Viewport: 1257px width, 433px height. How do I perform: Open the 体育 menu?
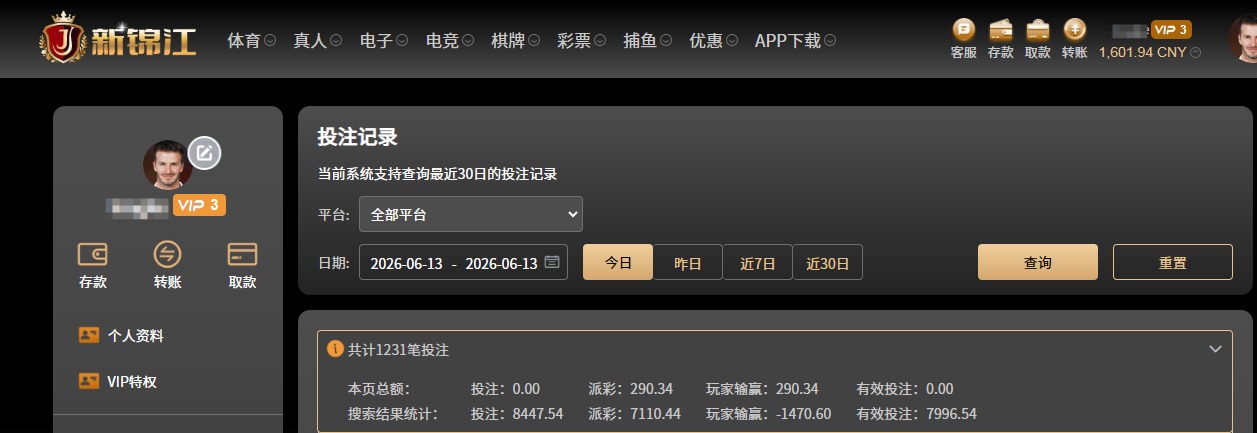[252, 40]
